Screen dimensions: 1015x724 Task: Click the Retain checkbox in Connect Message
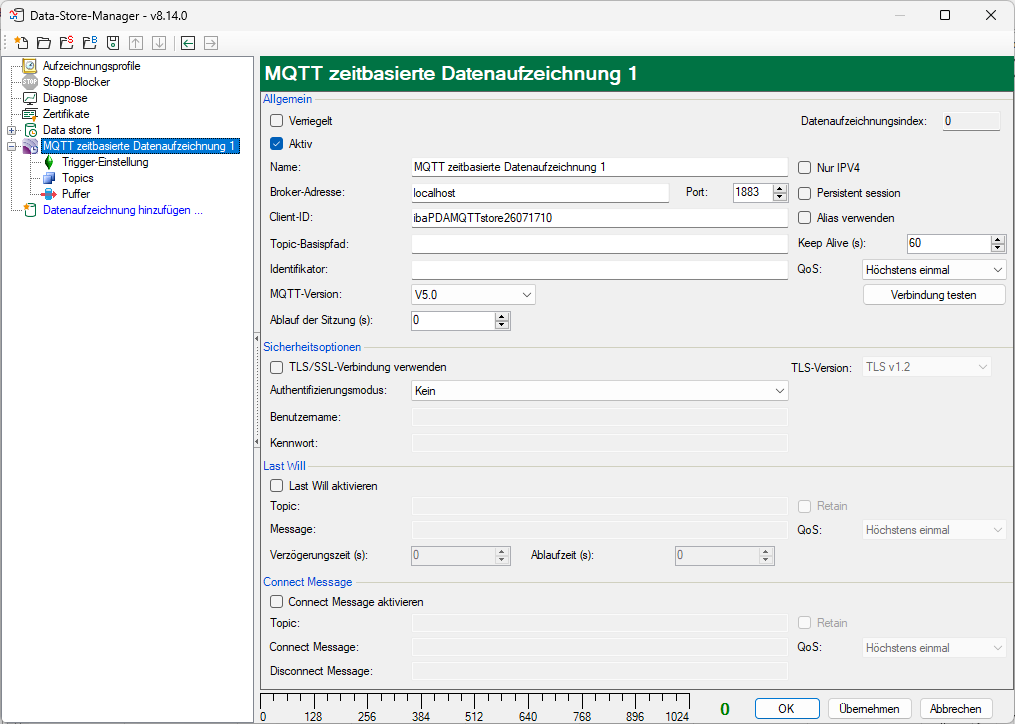[805, 622]
